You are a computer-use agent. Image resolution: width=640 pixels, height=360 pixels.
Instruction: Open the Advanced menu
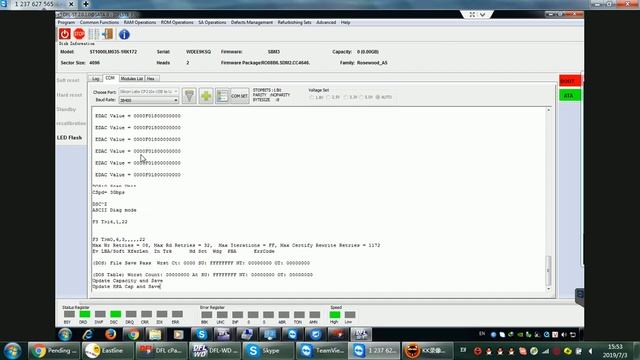326,22
